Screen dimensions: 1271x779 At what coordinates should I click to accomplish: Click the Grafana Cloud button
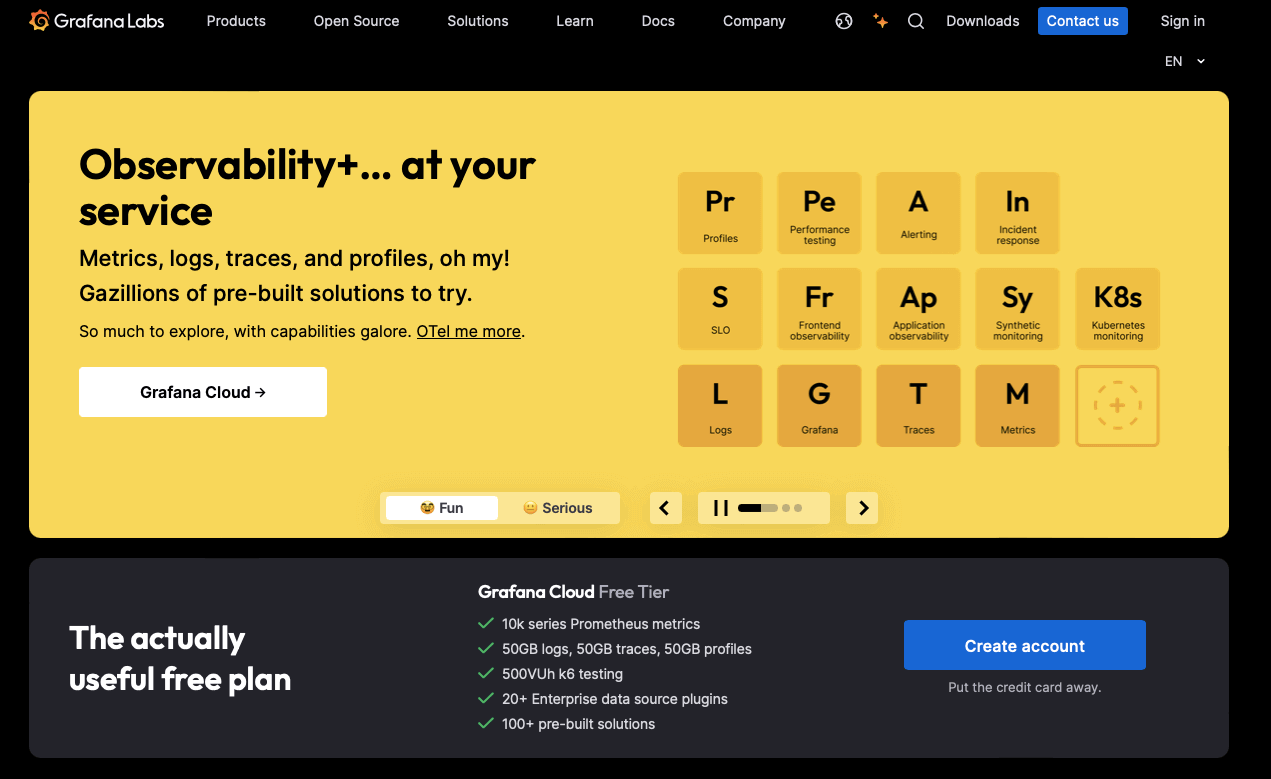(x=203, y=392)
